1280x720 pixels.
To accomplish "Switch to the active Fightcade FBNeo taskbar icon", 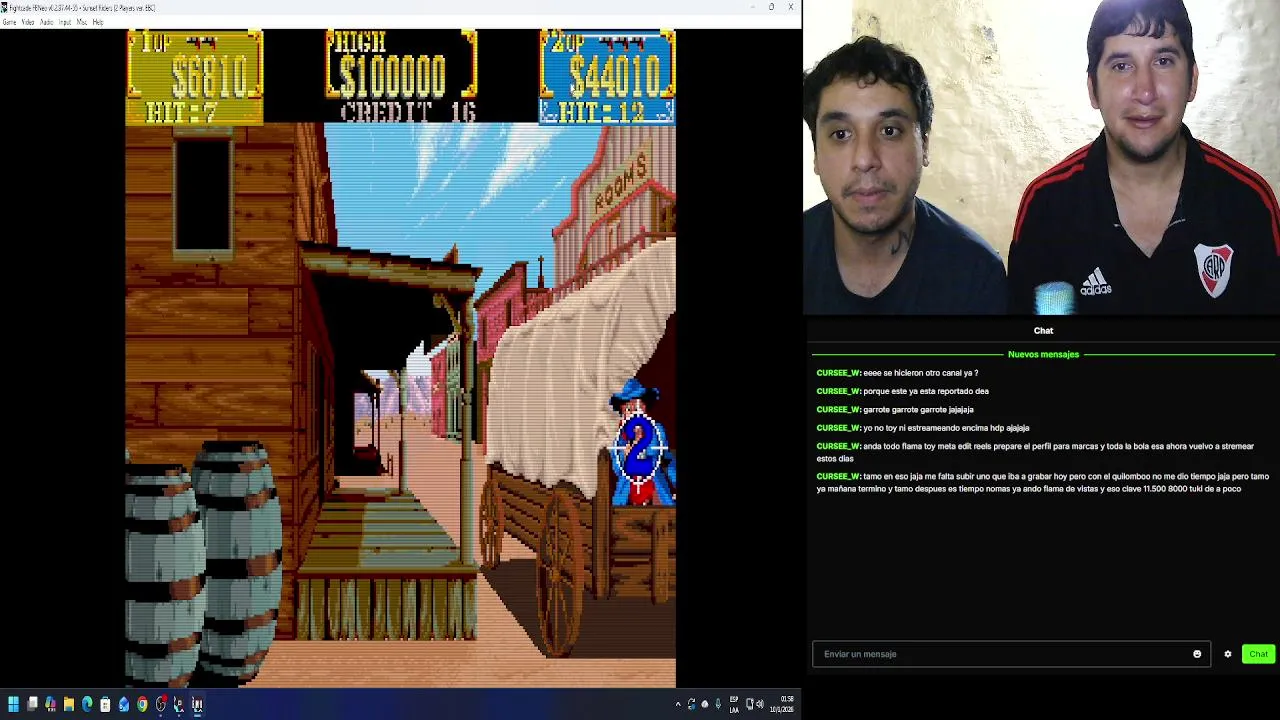I will (x=197, y=704).
